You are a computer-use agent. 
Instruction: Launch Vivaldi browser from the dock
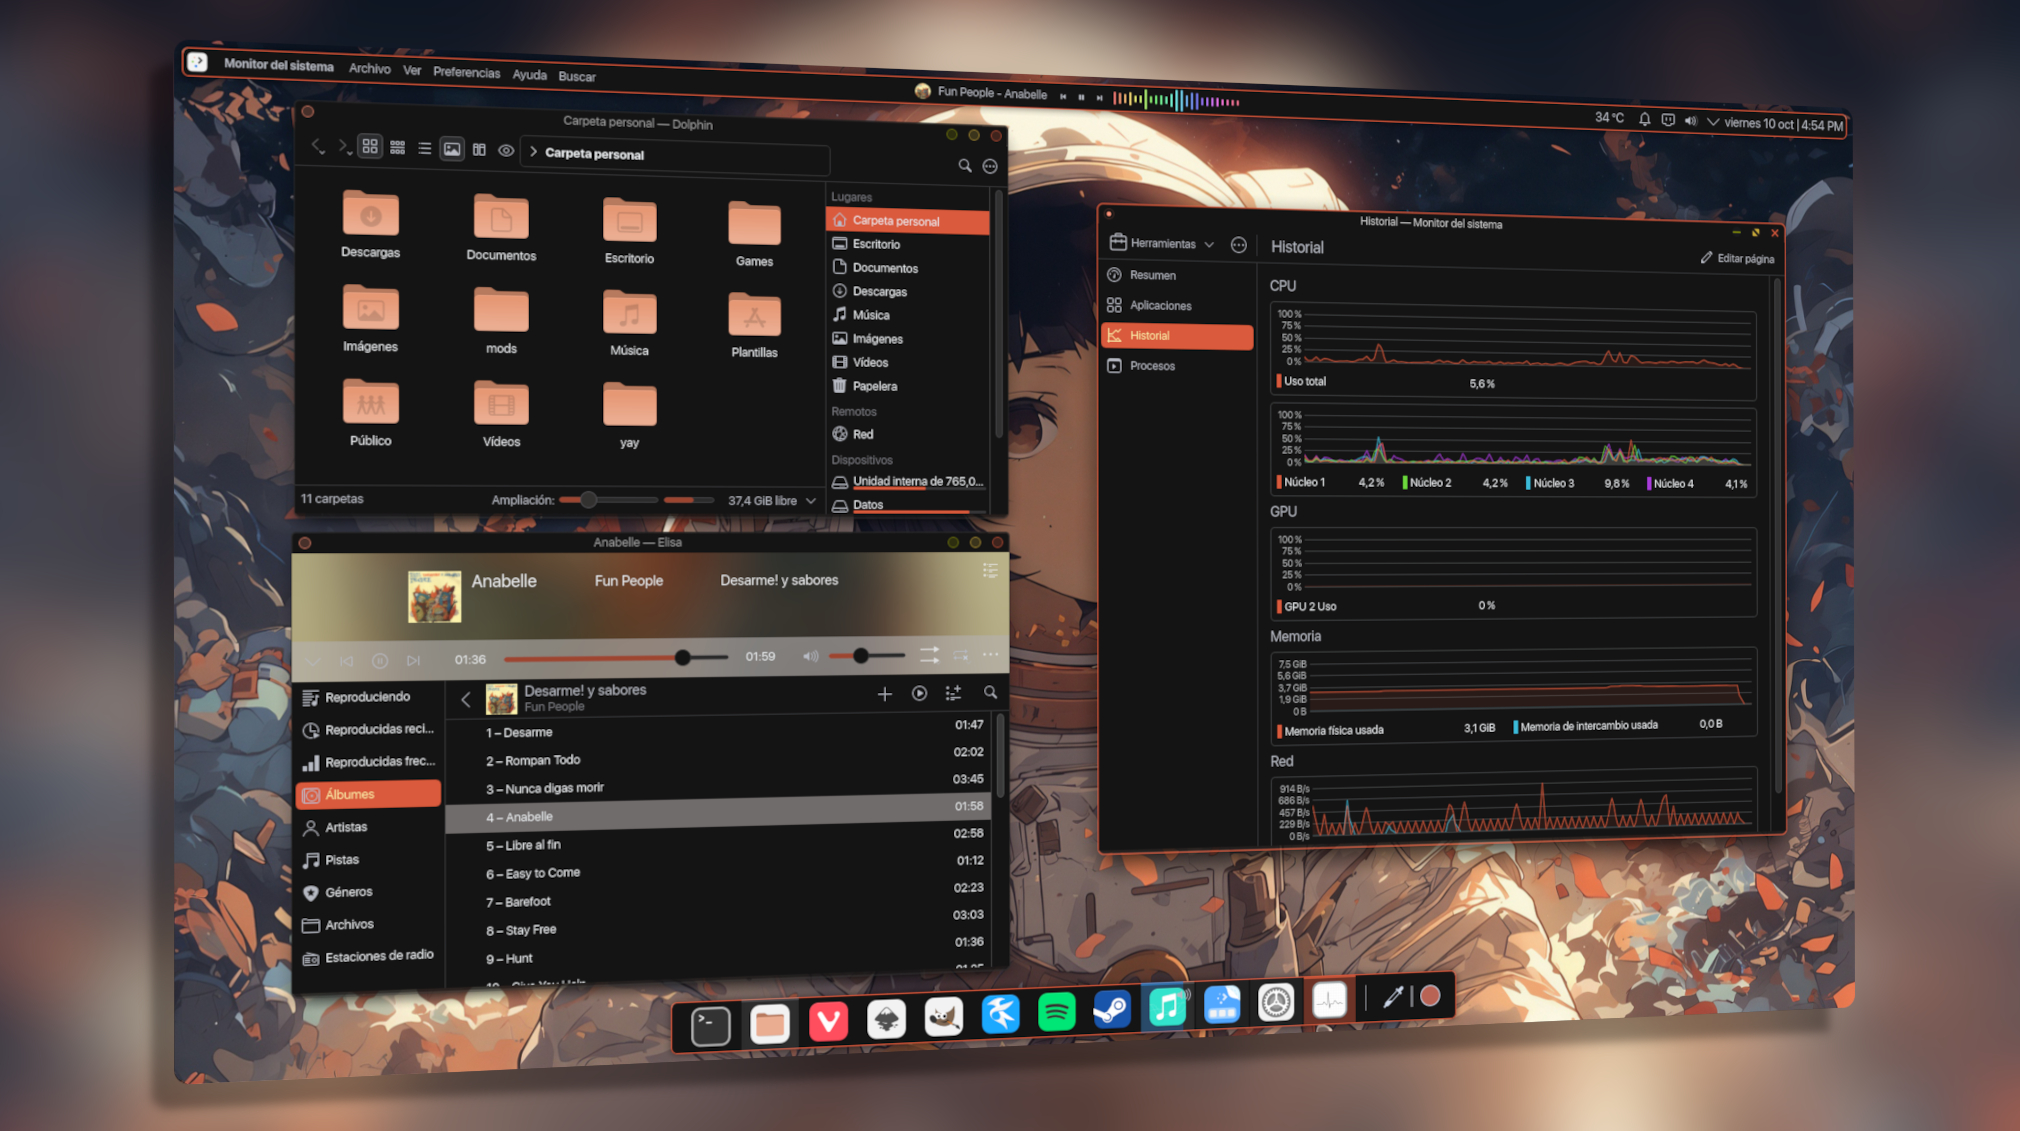(828, 1021)
